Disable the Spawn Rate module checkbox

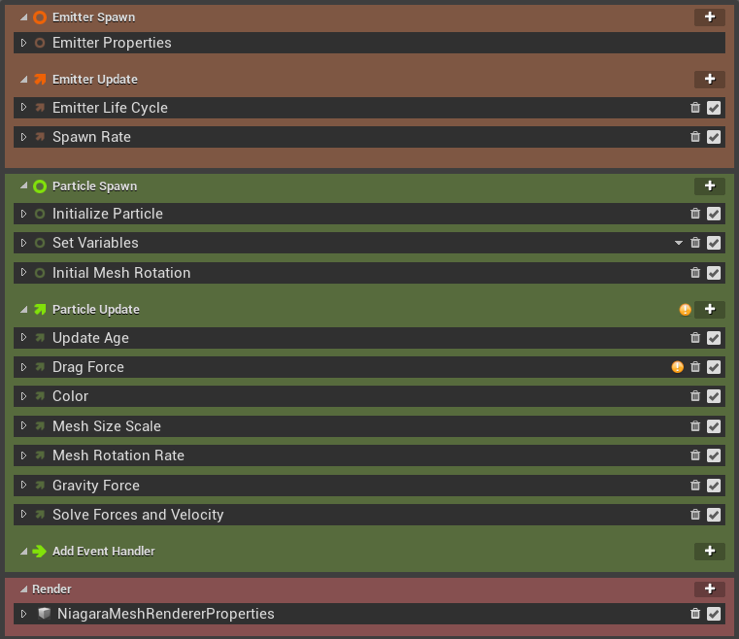pyautogui.click(x=714, y=137)
